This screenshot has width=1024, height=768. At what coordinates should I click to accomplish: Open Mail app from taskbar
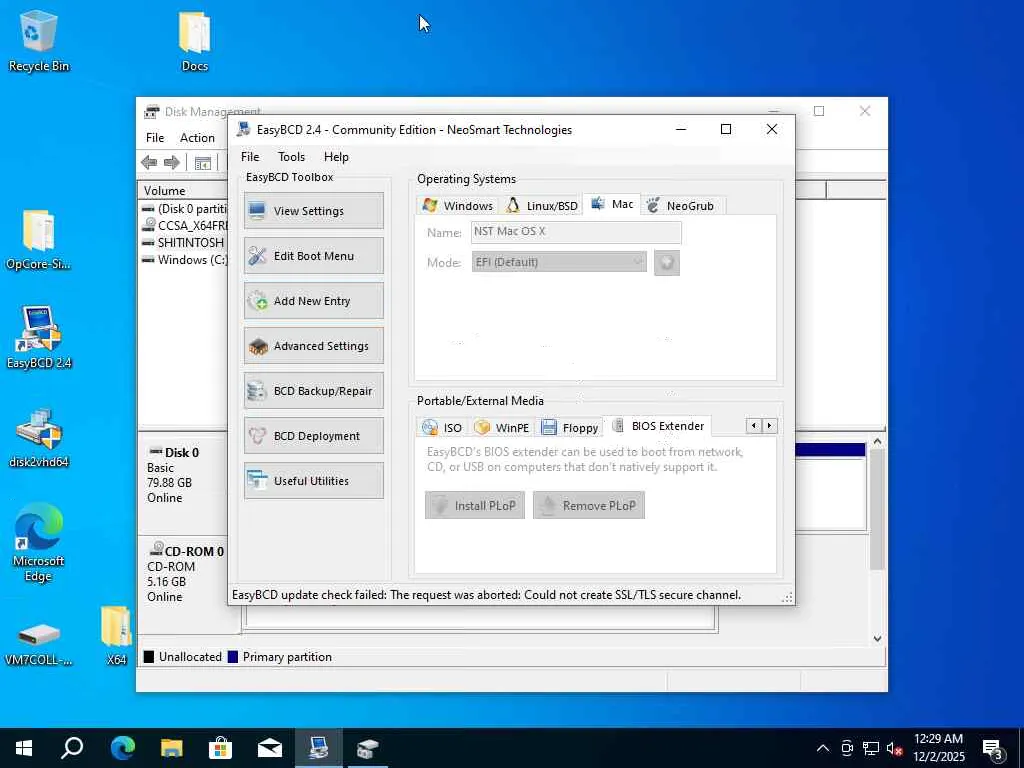(269, 748)
